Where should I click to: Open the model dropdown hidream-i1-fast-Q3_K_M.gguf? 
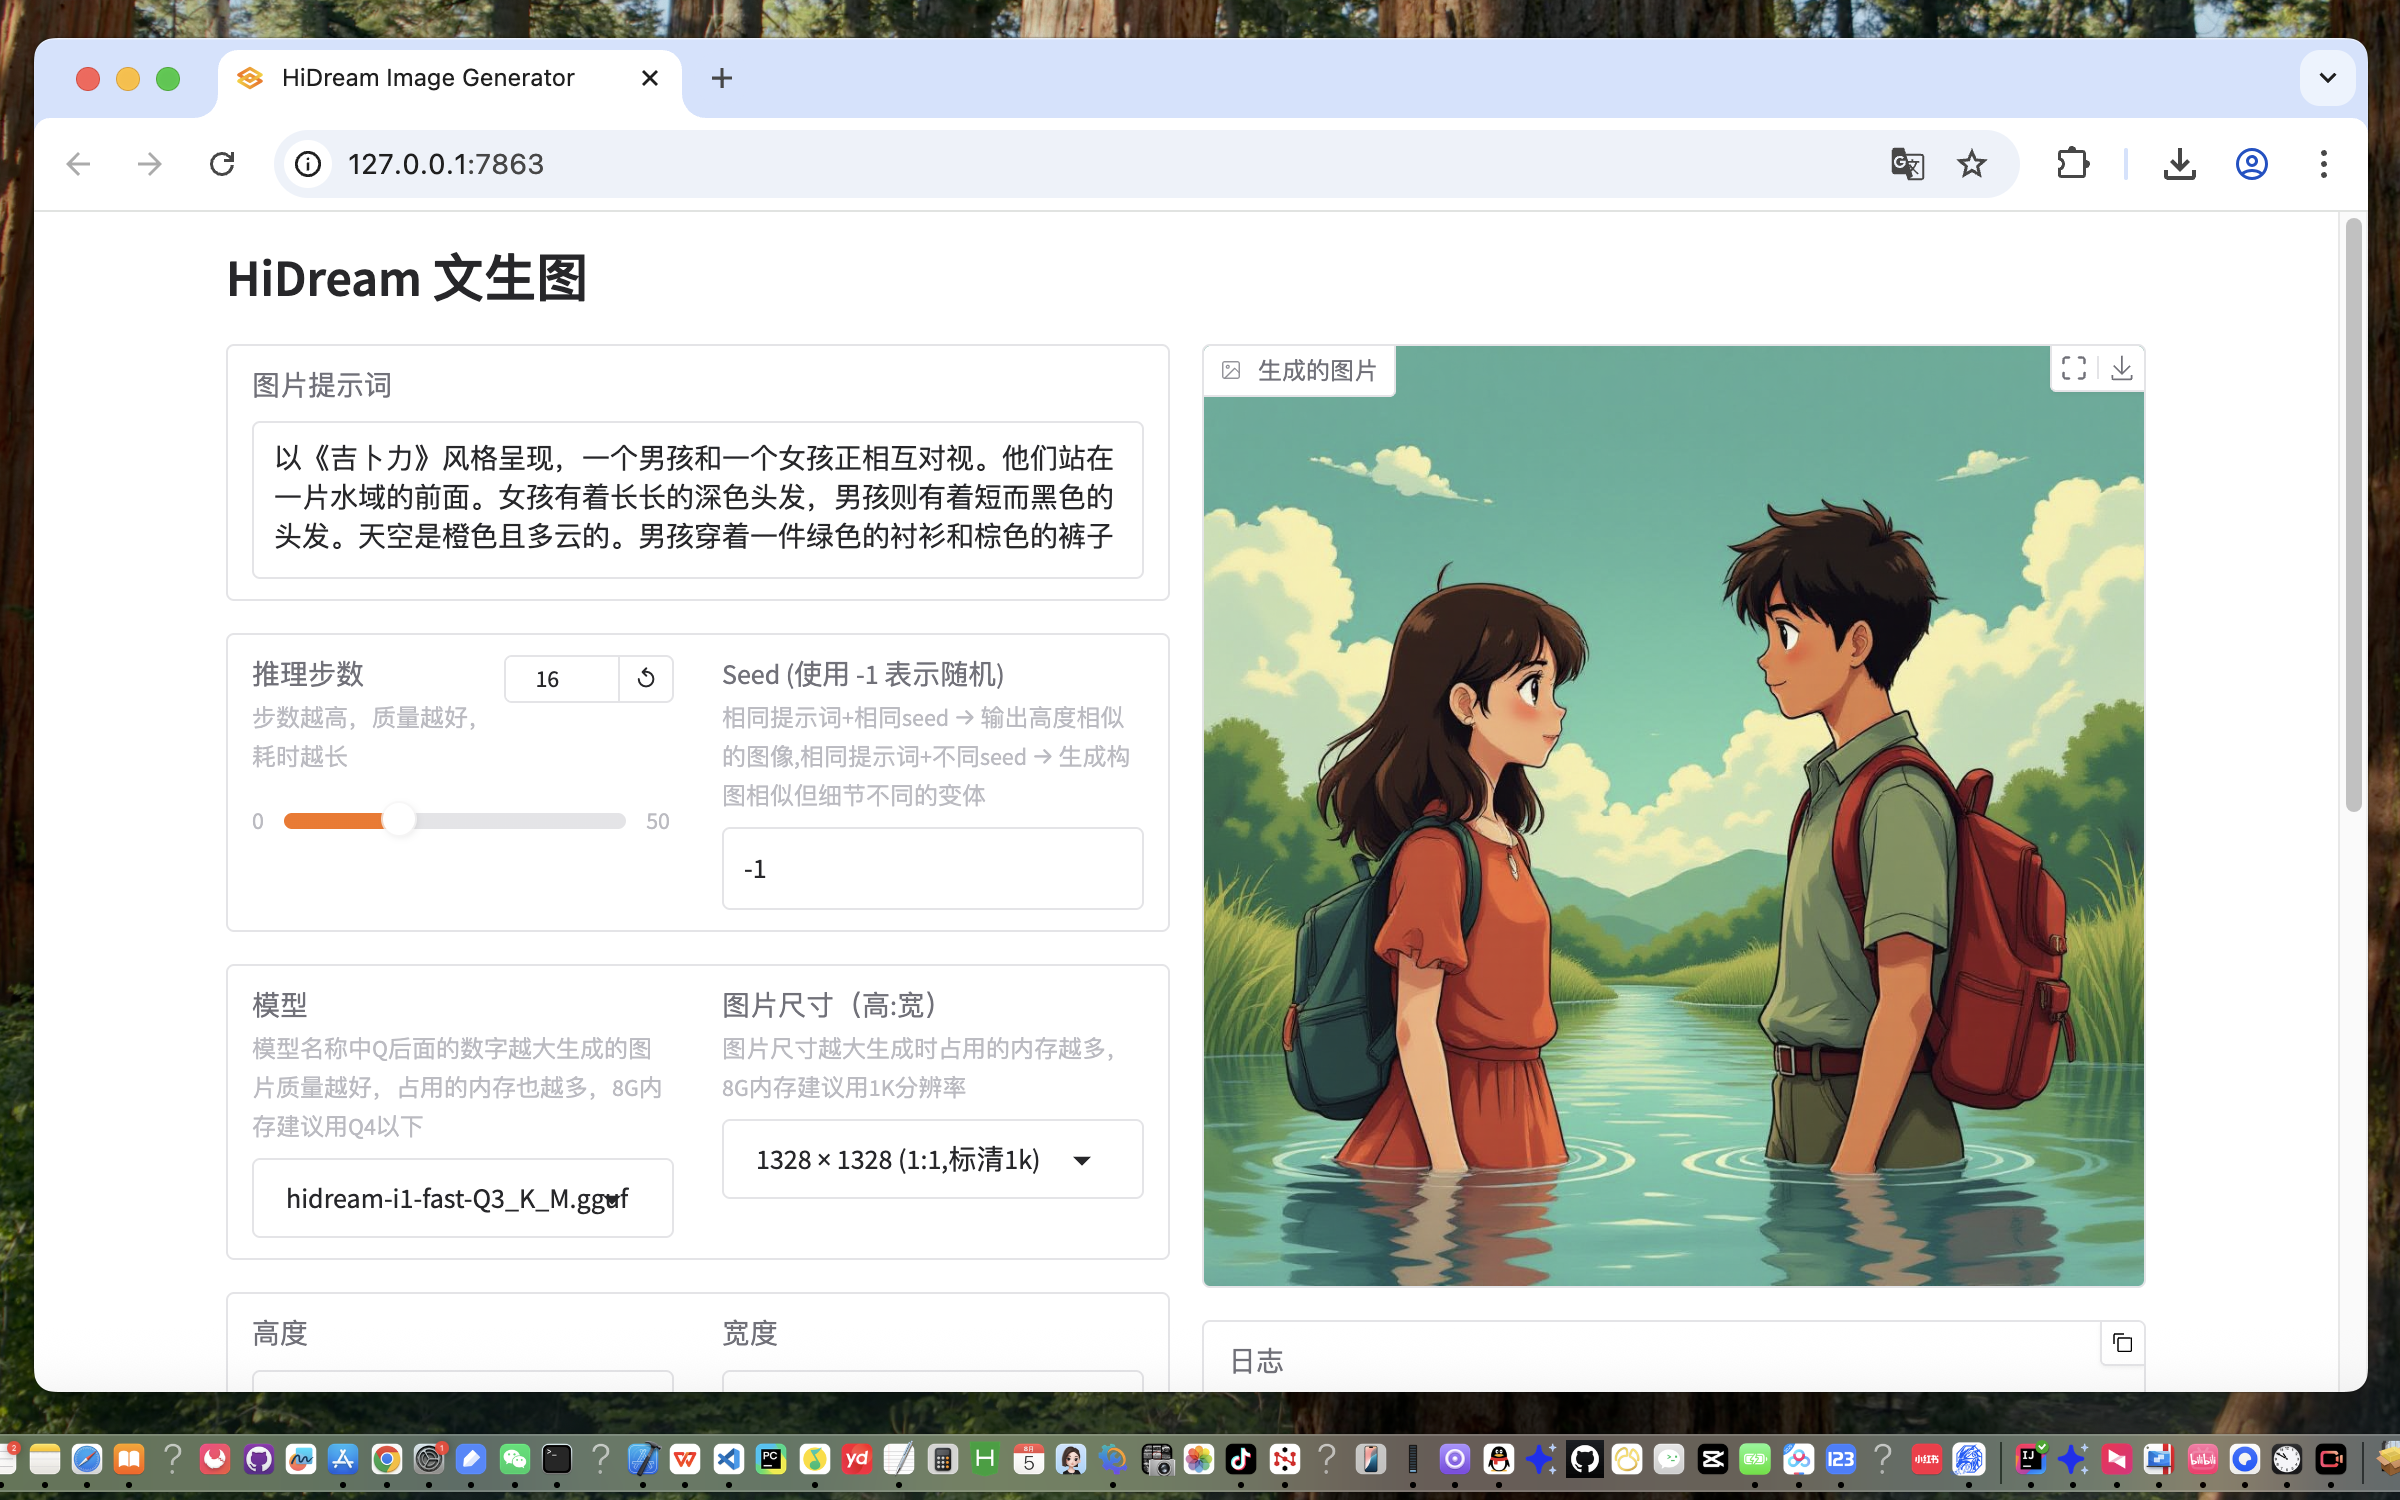point(462,1198)
